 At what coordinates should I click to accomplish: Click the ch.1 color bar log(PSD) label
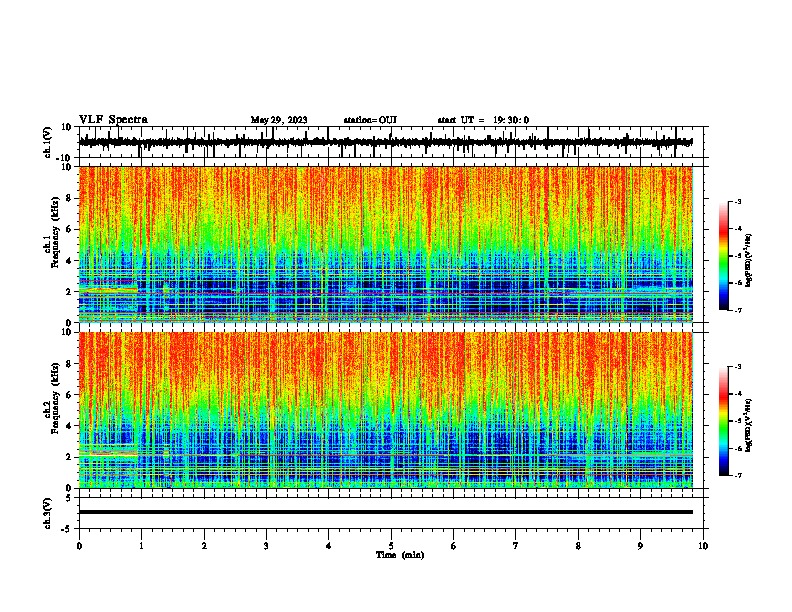click(748, 261)
